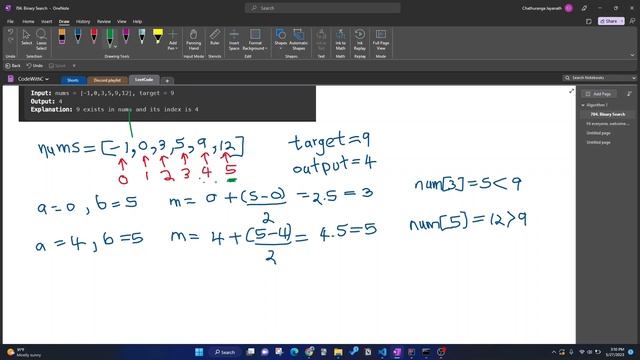Pick the red pen
Image resolution: width=640 pixels, height=360 pixels.
[94, 36]
